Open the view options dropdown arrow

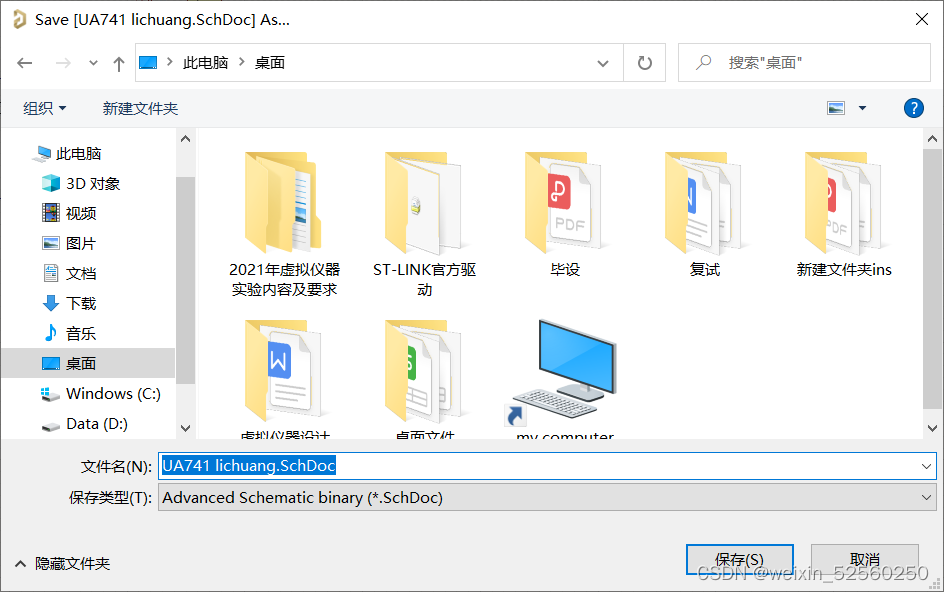(862, 108)
